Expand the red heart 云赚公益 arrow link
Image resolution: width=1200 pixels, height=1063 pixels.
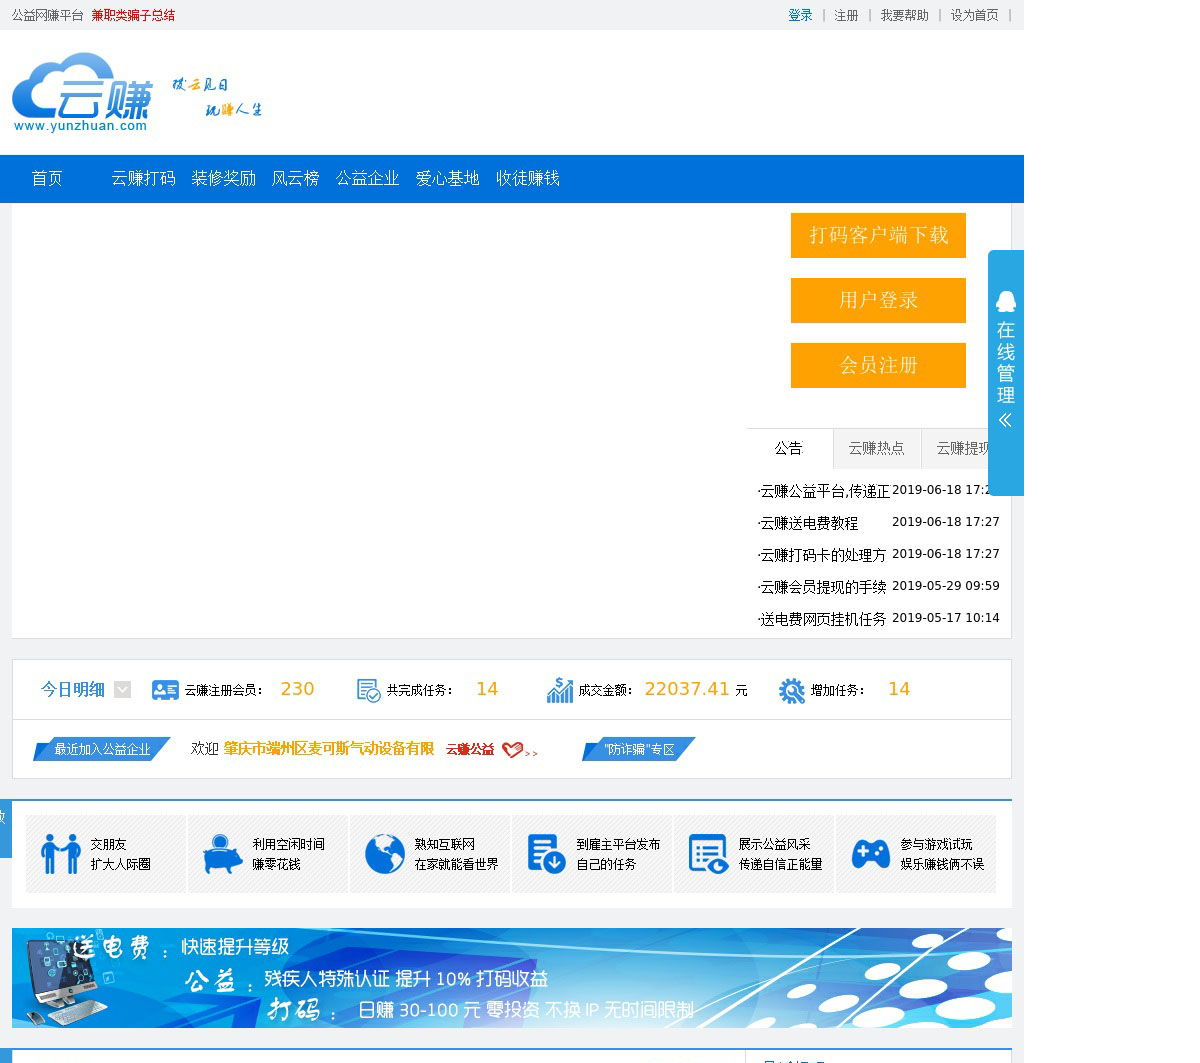pos(519,750)
